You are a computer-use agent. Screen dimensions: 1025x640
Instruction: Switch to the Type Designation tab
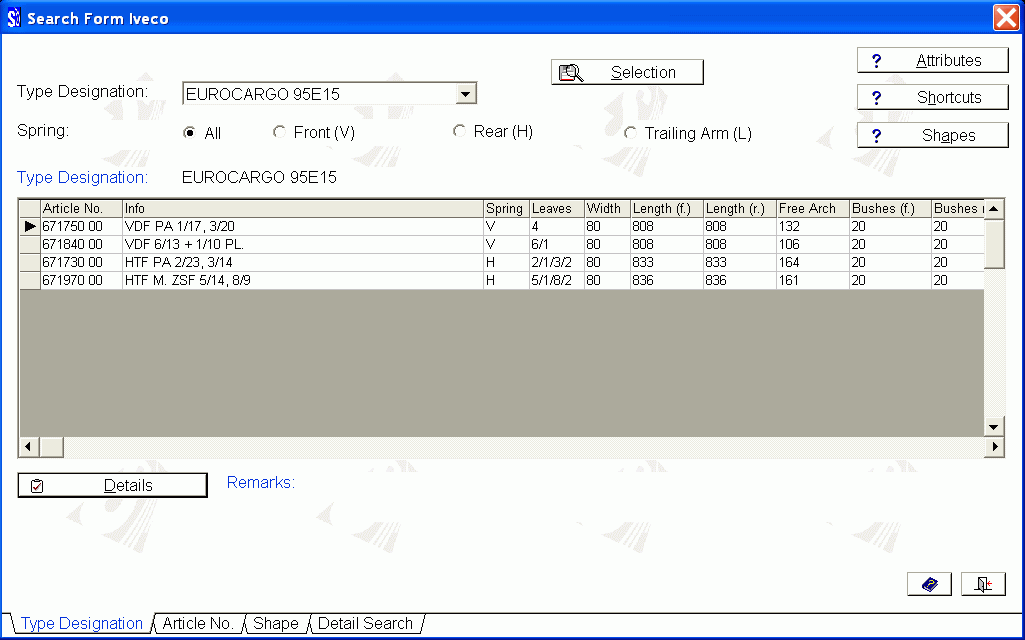82,624
